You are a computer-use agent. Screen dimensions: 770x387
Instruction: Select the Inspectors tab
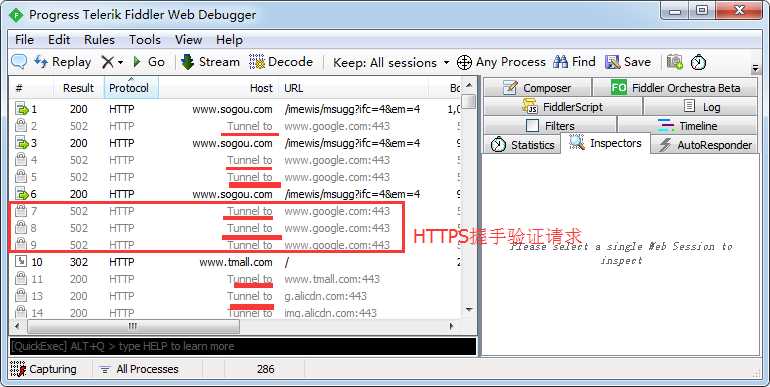click(x=605, y=143)
